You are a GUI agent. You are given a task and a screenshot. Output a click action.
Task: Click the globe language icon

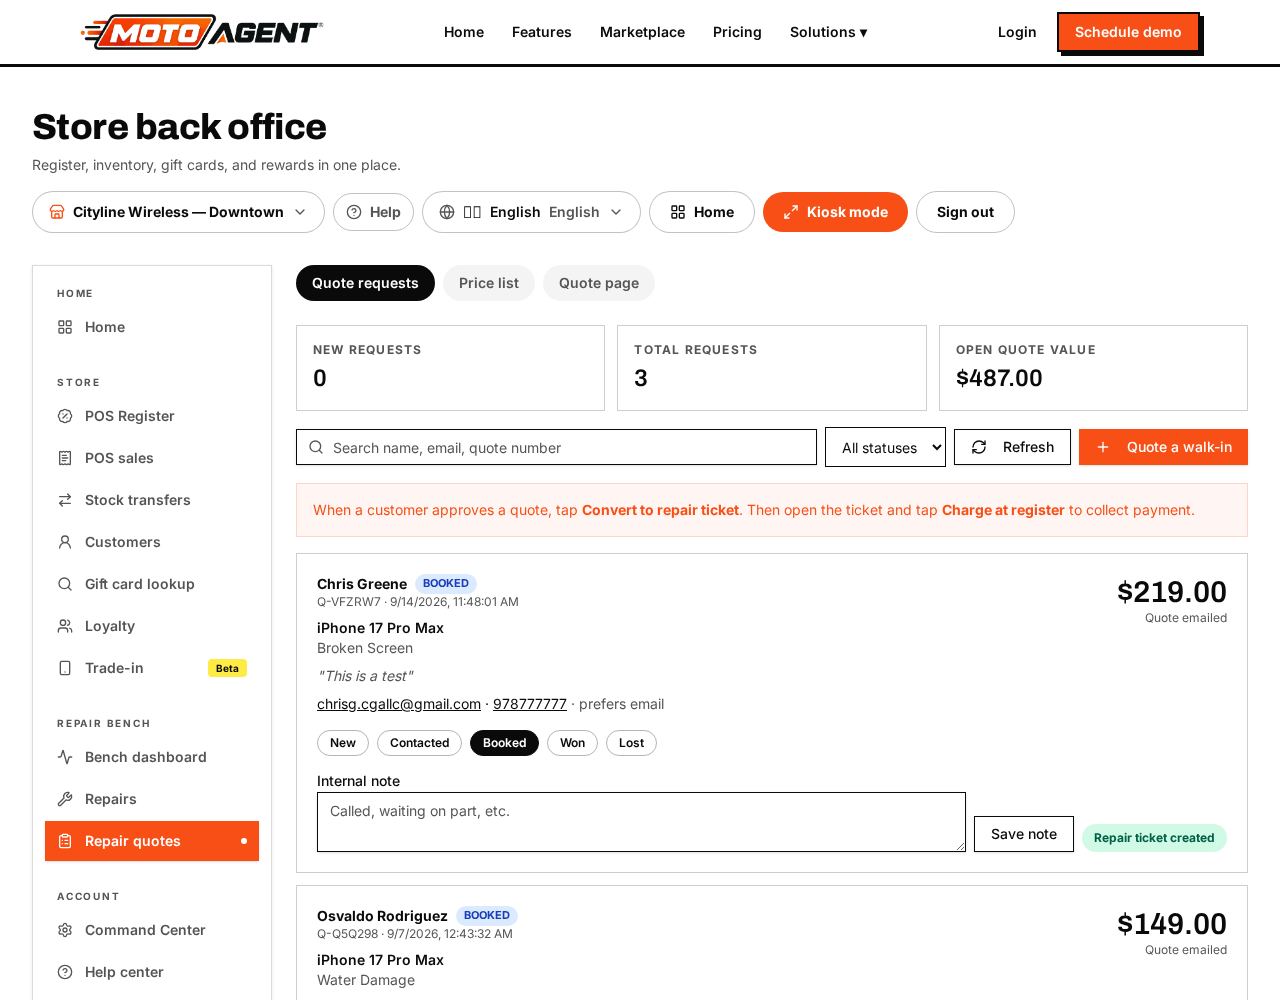(x=447, y=212)
